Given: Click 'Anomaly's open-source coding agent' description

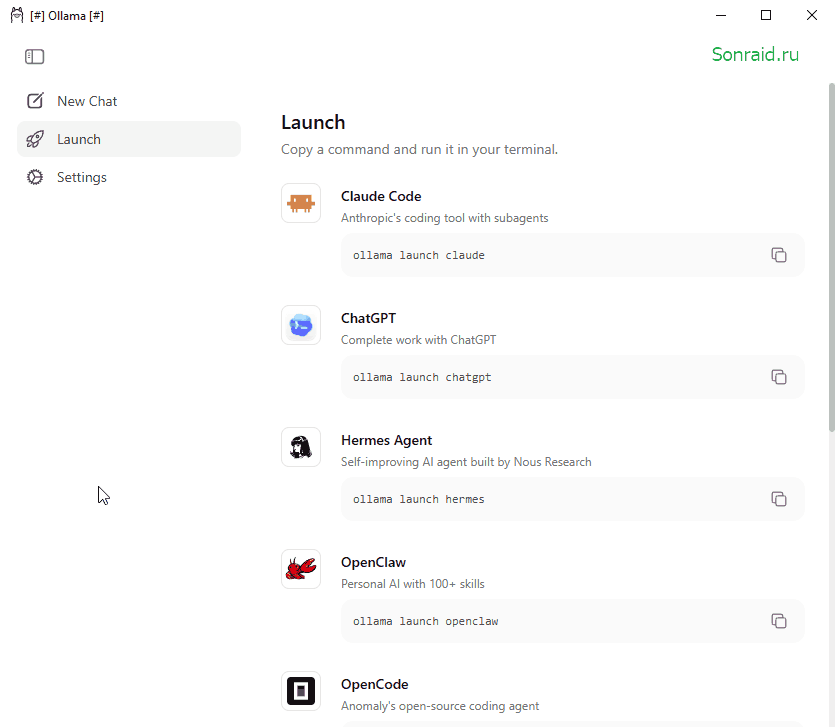Looking at the screenshot, I should click(x=440, y=706).
